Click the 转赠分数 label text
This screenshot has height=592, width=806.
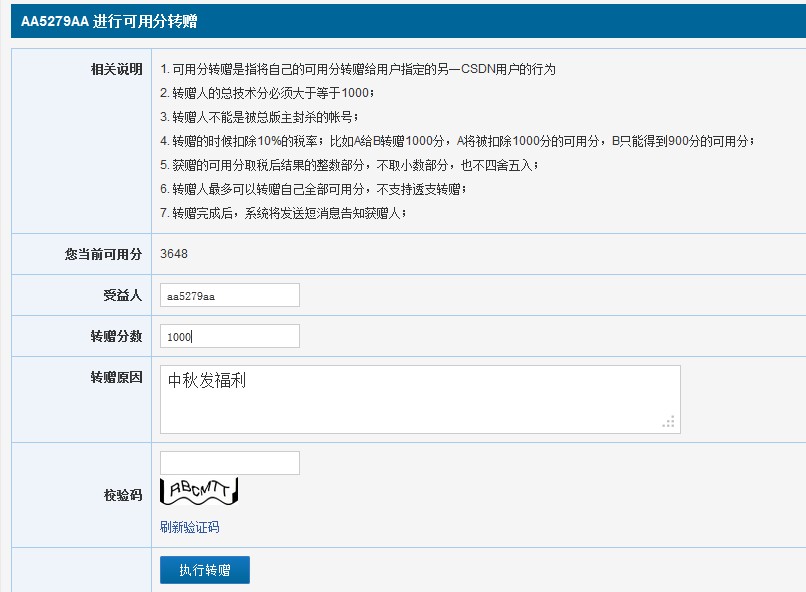coord(117,336)
